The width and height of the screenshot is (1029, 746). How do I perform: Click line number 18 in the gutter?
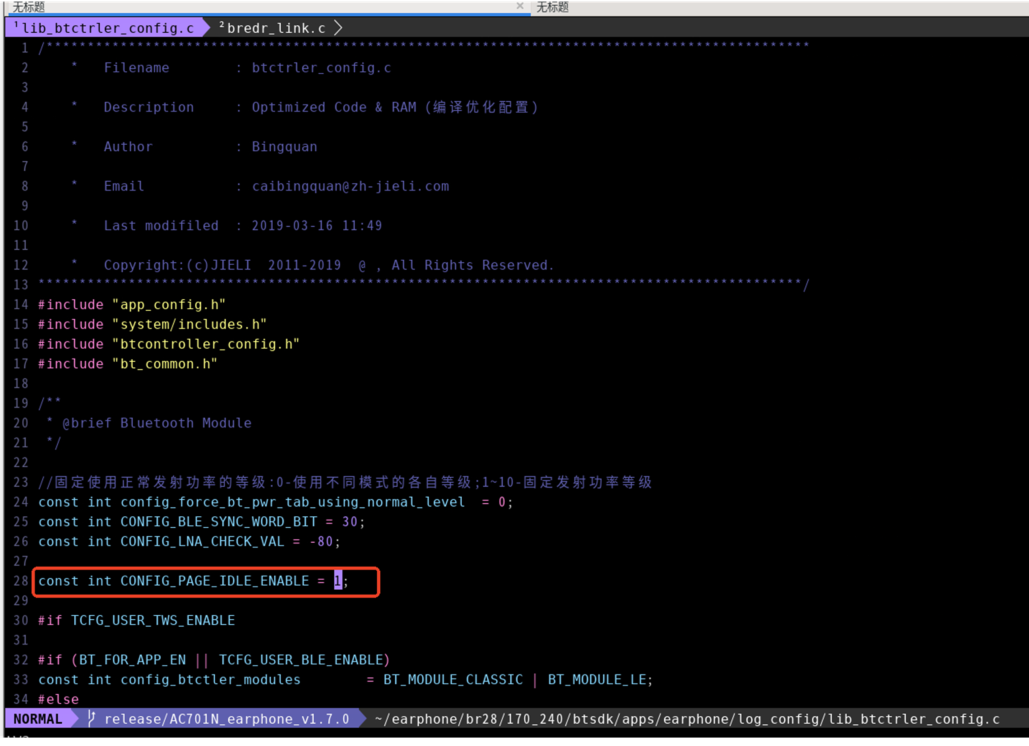point(21,383)
